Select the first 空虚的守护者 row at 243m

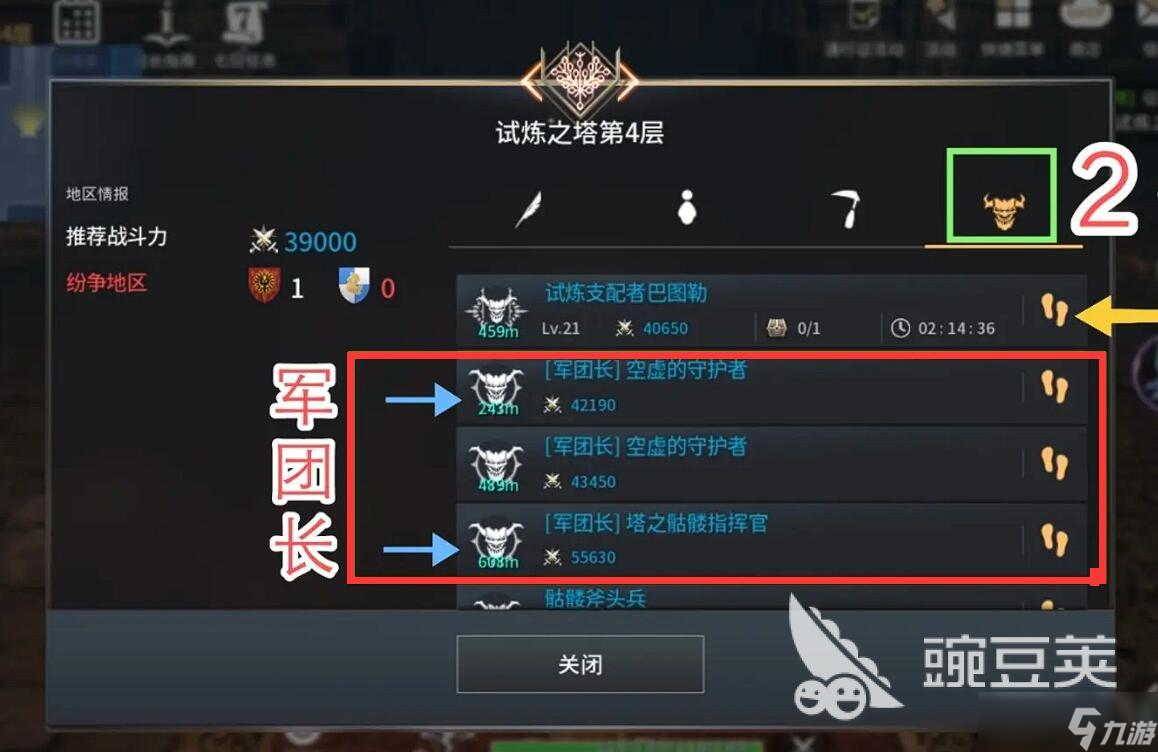click(771, 387)
